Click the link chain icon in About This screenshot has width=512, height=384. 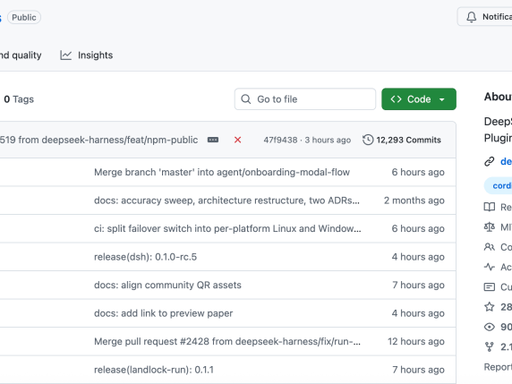coord(489,161)
